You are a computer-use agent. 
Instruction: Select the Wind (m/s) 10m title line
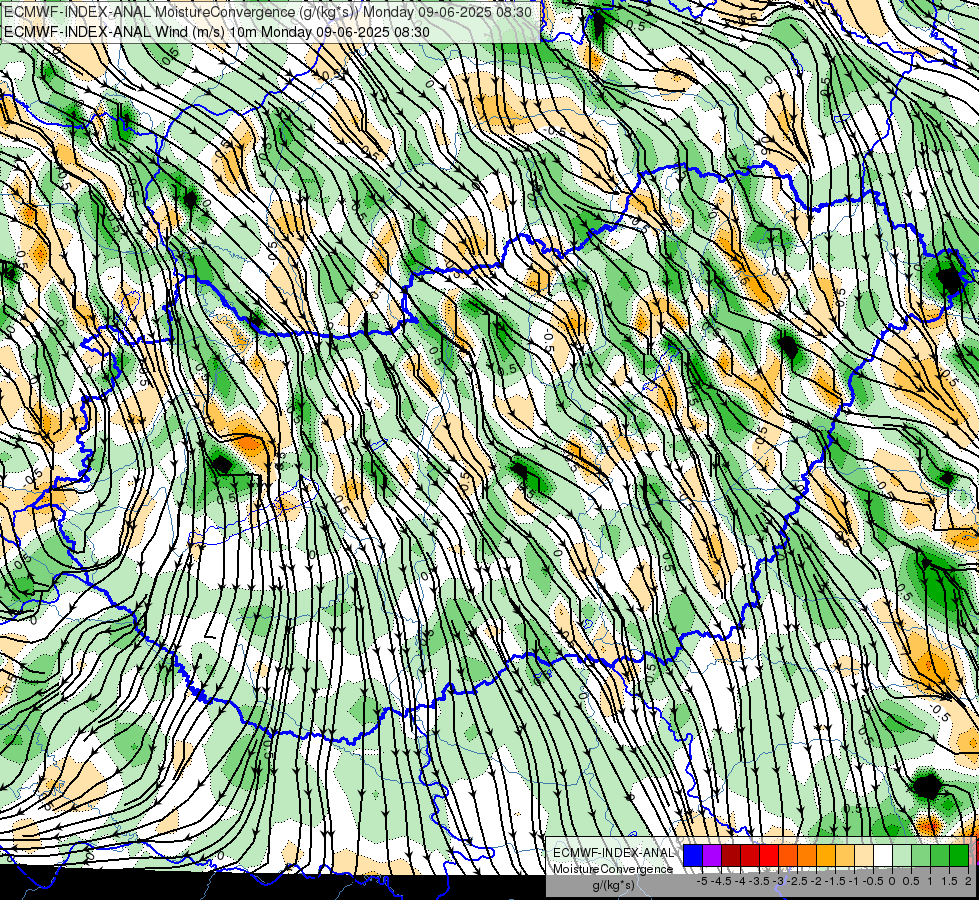217,31
